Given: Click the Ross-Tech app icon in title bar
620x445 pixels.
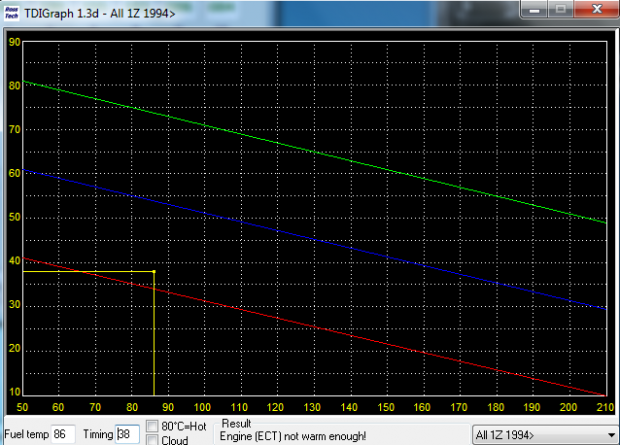Looking at the screenshot, I should click(11, 13).
